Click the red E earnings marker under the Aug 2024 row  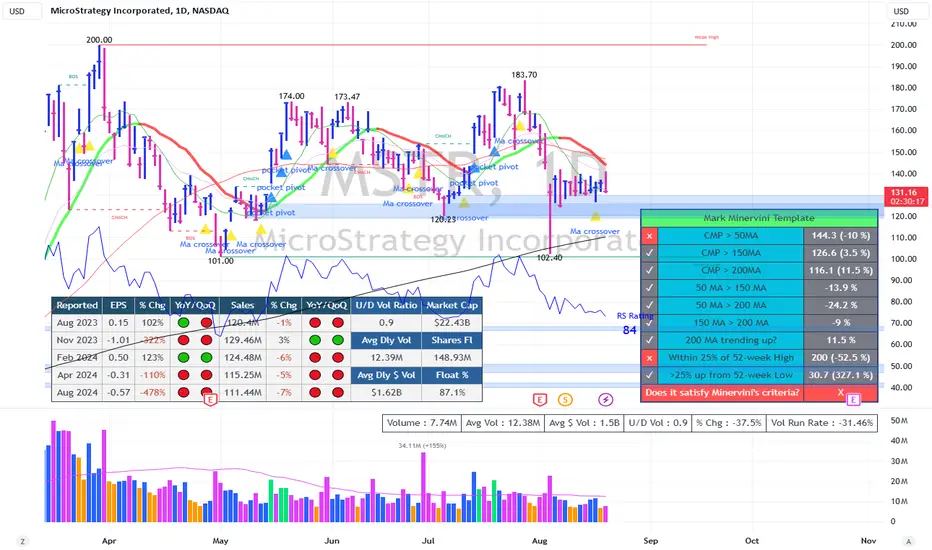[210, 400]
